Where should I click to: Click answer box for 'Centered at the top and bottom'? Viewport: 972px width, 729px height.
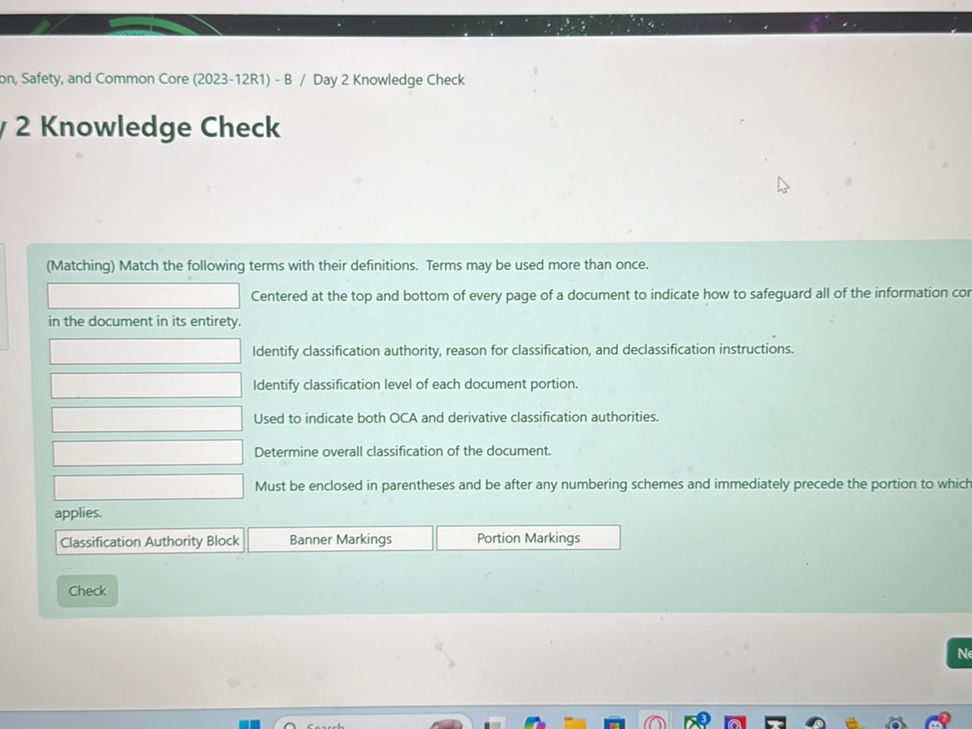tap(144, 296)
